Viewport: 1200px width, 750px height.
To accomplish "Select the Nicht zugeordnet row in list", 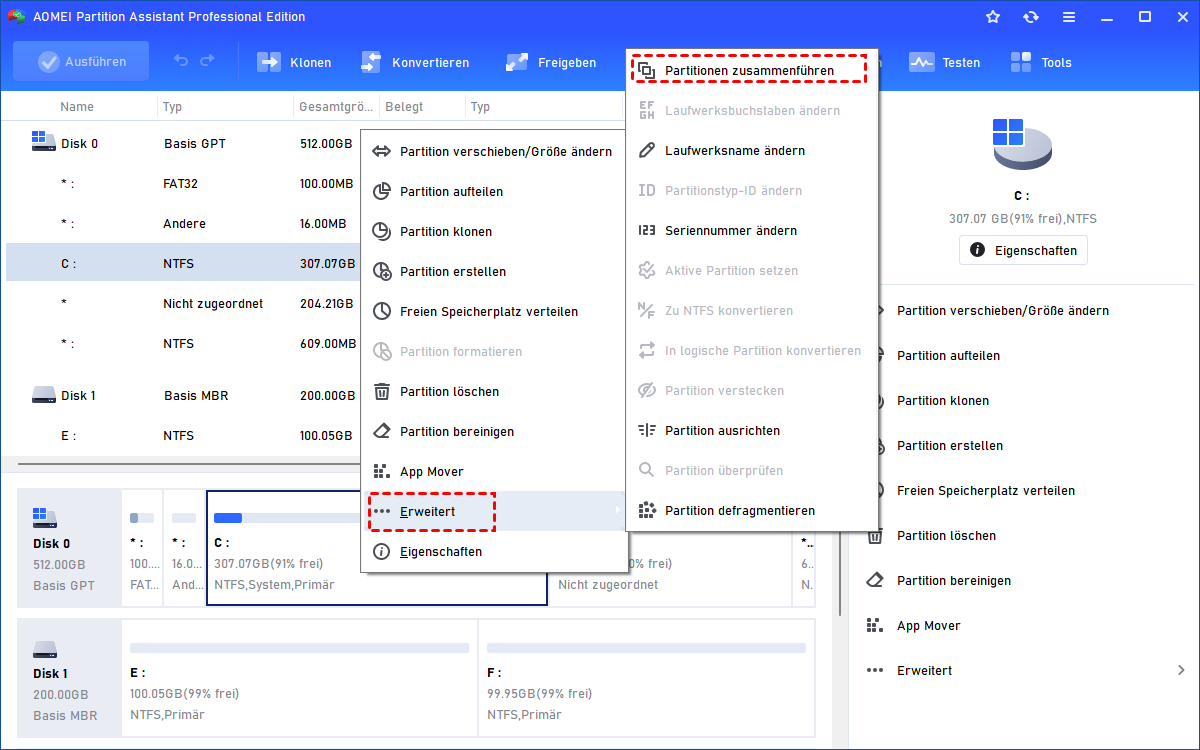I will (x=183, y=303).
